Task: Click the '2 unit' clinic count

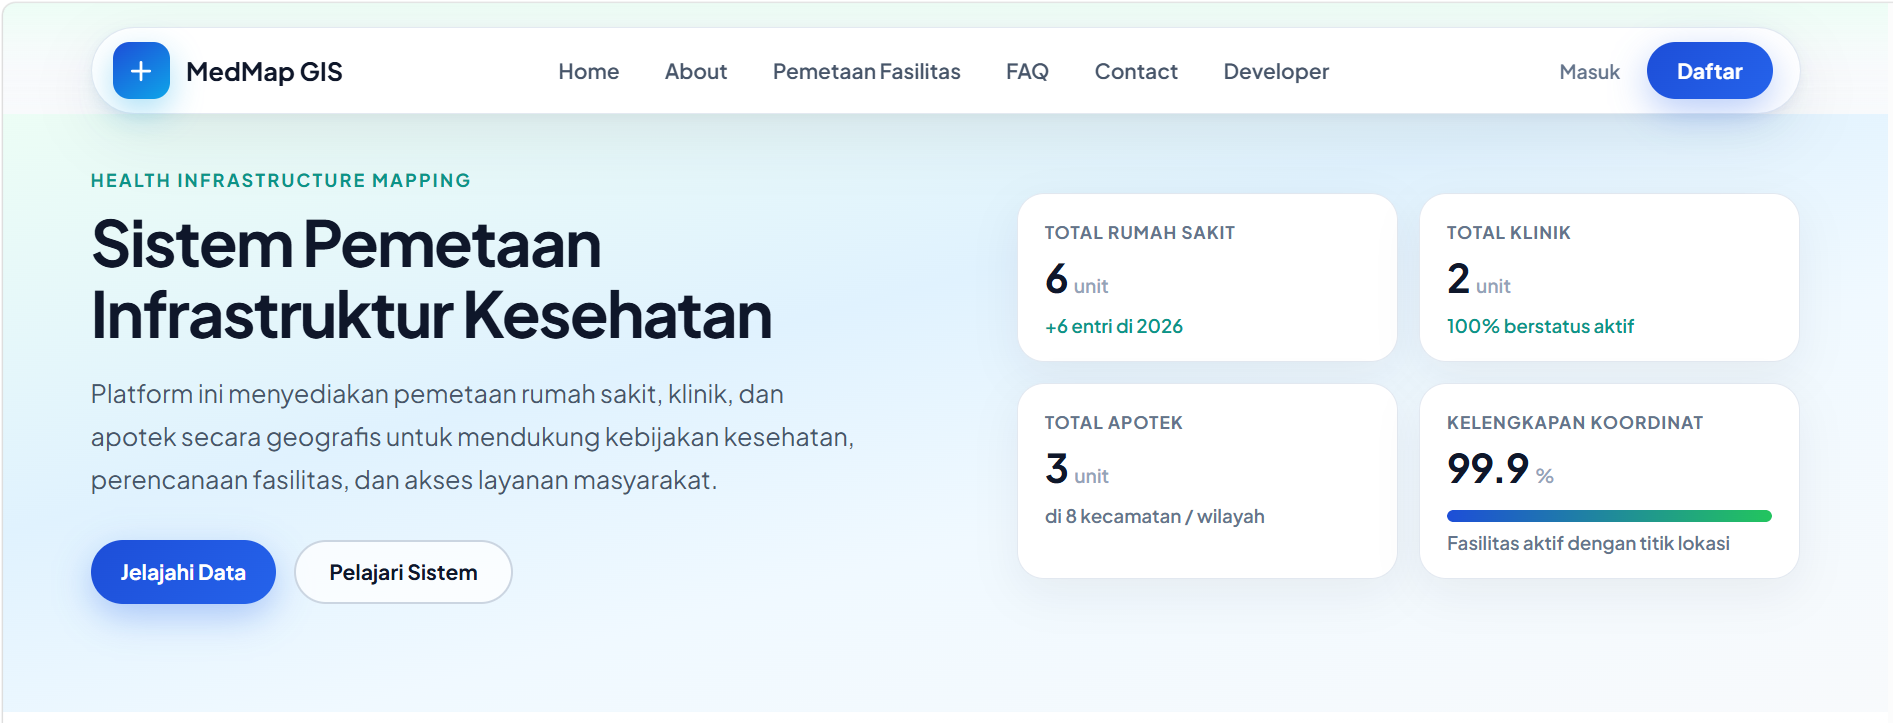Action: tap(1479, 279)
